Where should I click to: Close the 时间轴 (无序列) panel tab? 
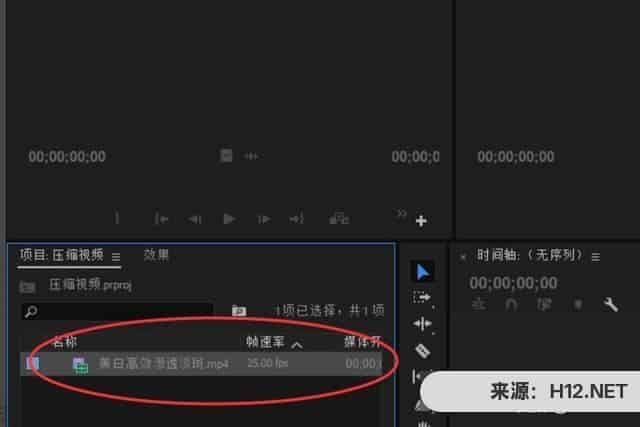(x=463, y=257)
